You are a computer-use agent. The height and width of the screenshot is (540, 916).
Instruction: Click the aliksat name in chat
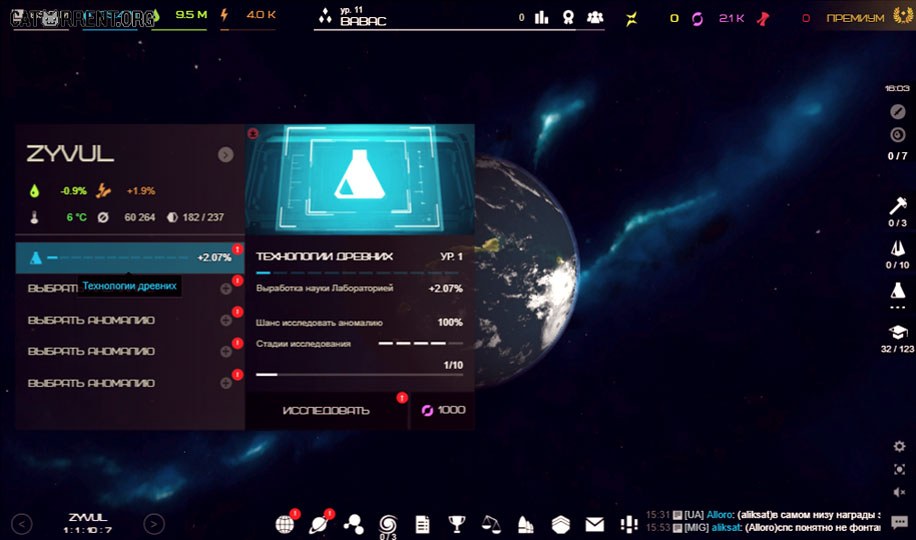[726, 528]
